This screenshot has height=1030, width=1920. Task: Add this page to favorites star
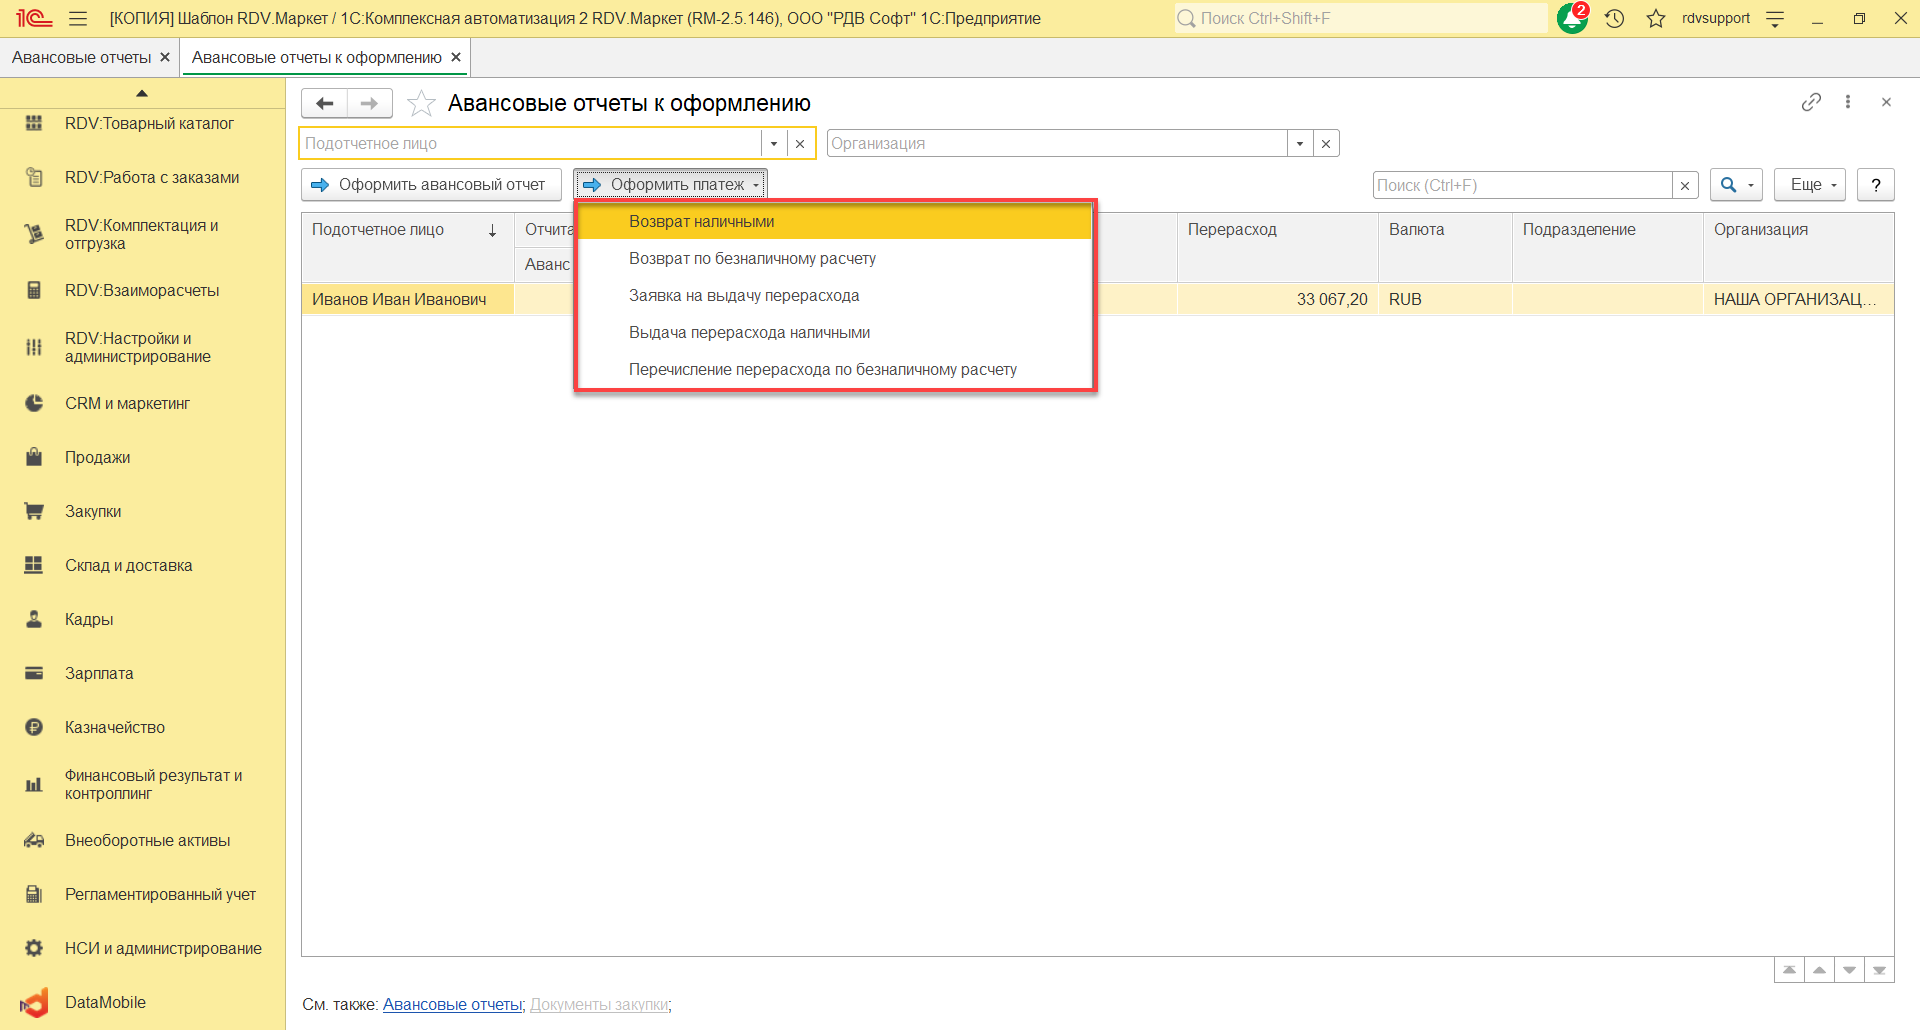[422, 104]
